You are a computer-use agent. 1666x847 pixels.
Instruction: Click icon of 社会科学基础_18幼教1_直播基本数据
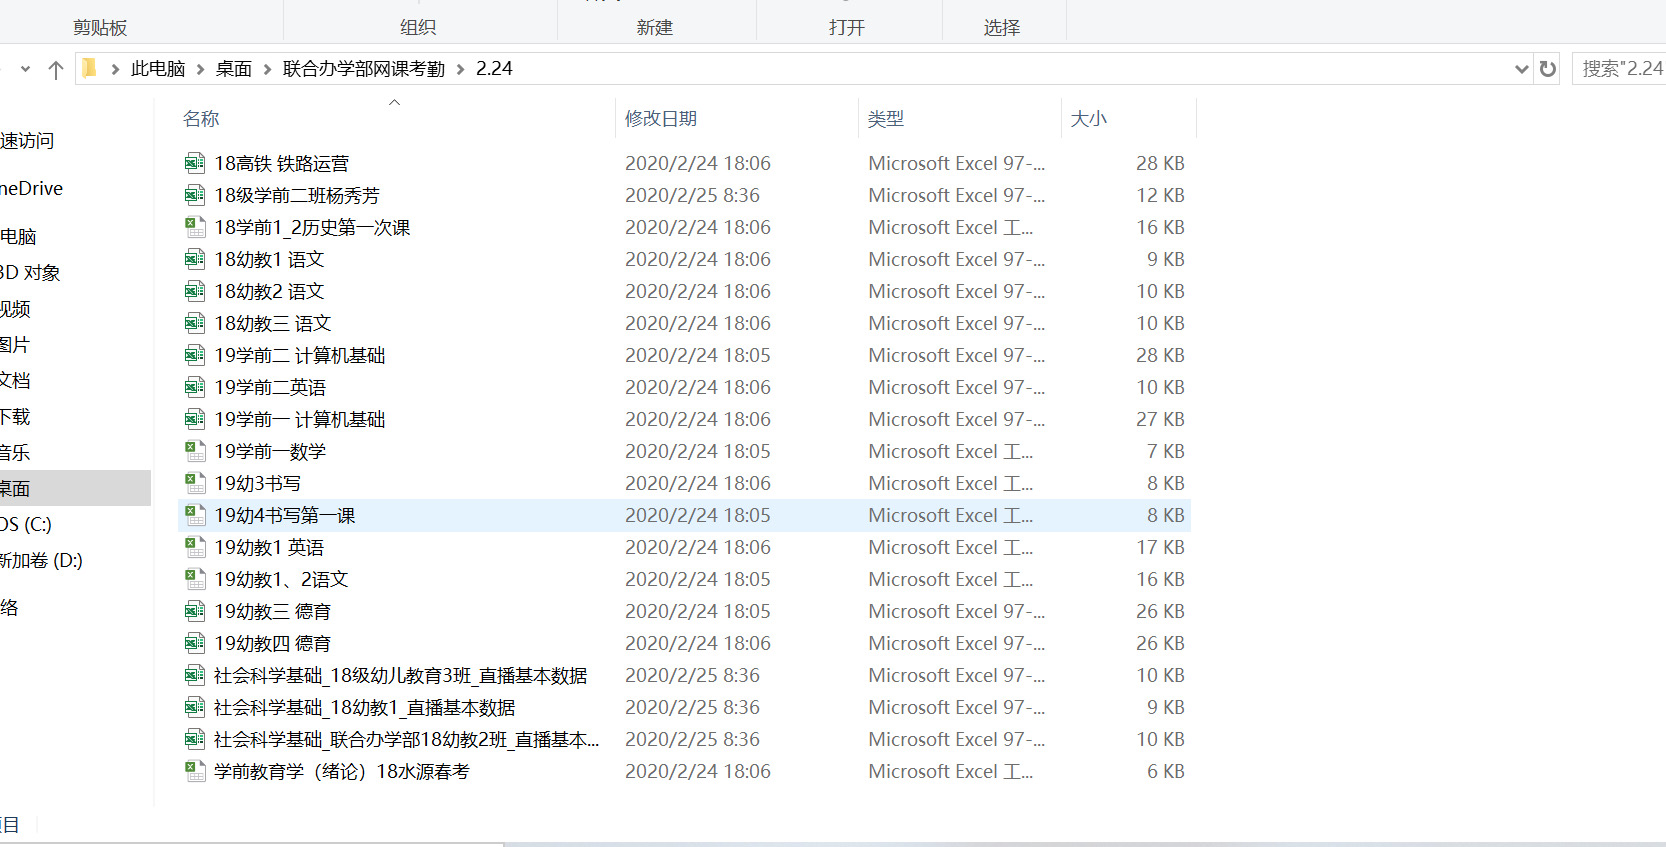195,707
